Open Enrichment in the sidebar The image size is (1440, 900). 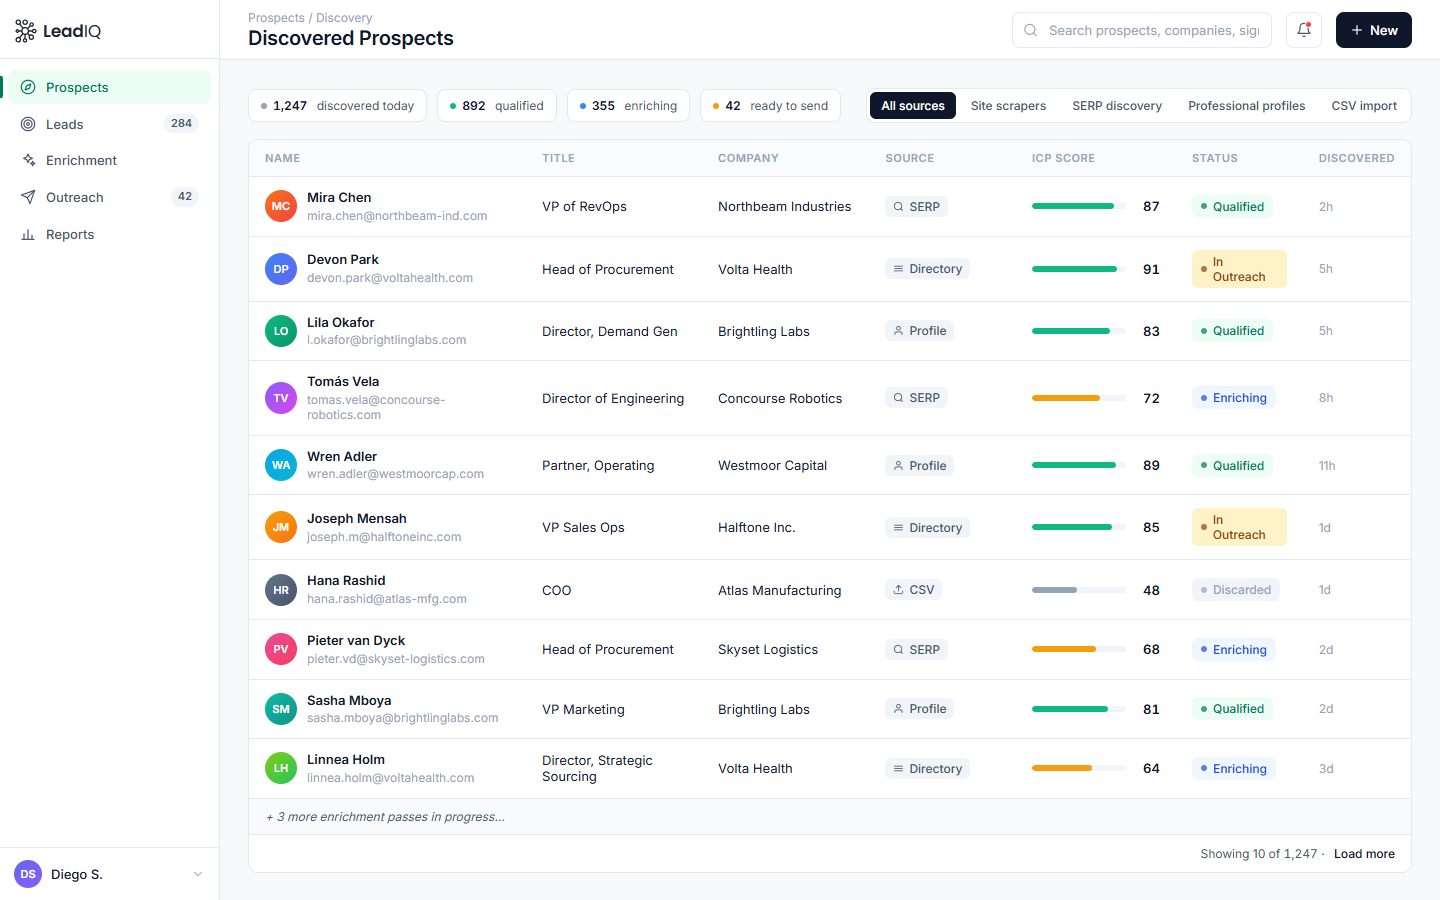coord(110,160)
